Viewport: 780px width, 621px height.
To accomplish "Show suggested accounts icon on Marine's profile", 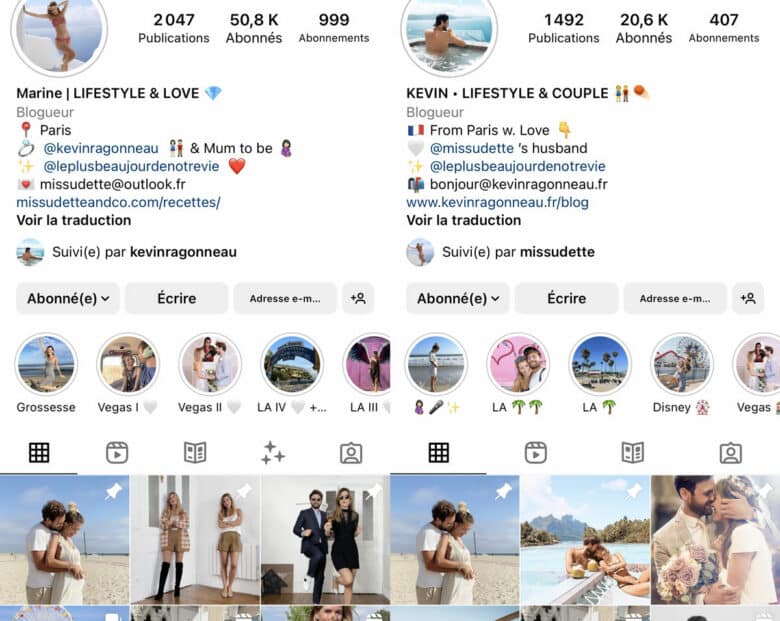I will 358,299.
